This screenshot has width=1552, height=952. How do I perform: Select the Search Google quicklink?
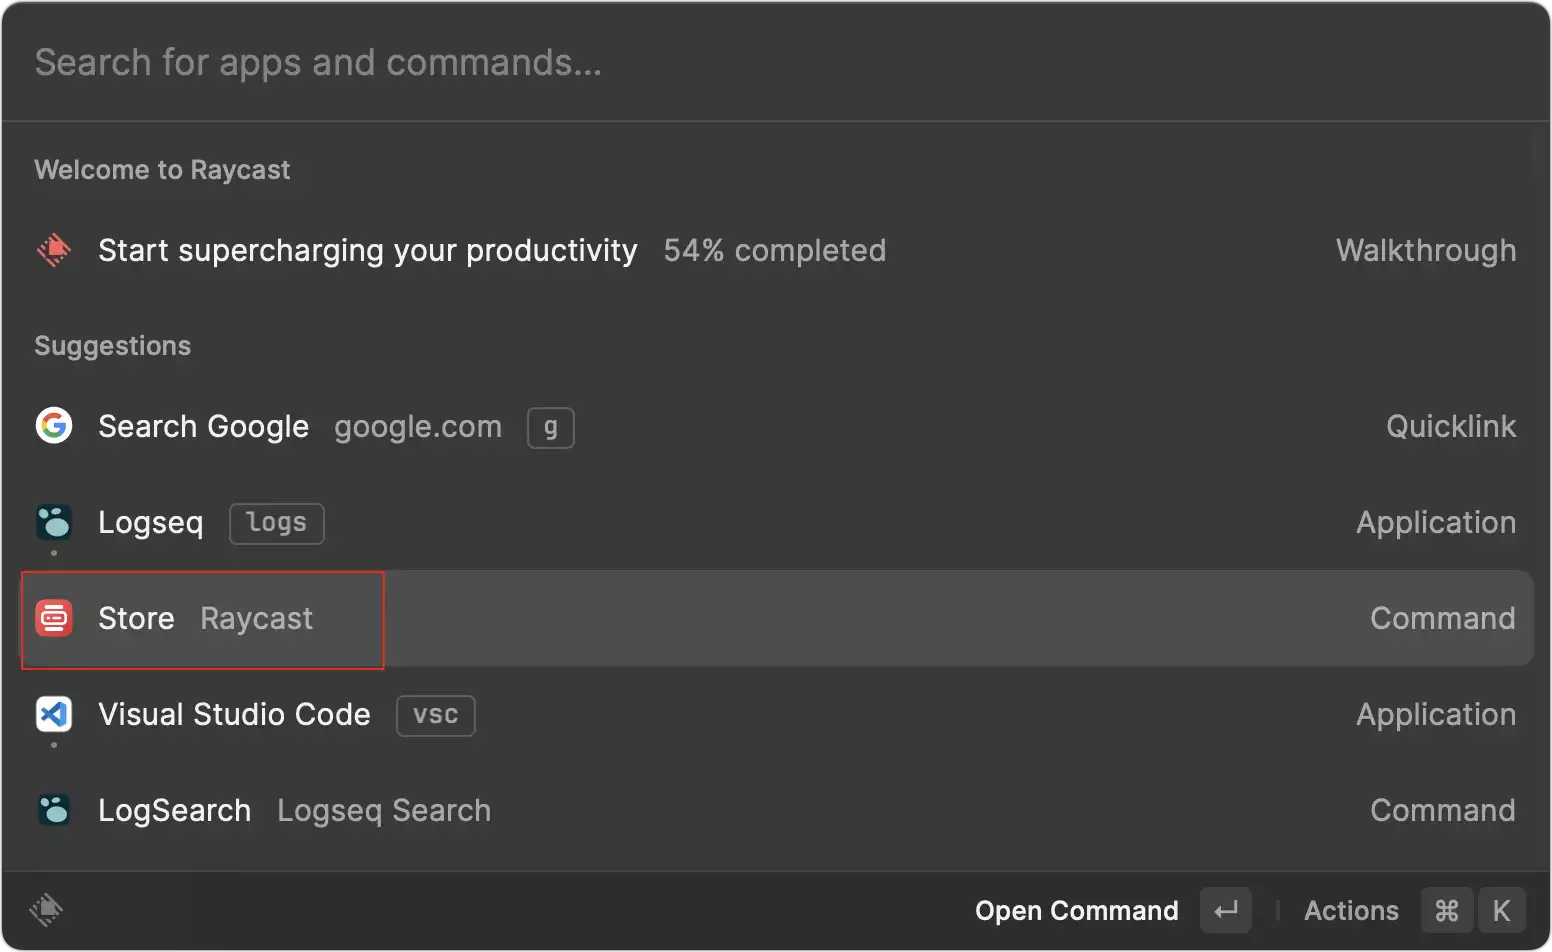tap(204, 426)
